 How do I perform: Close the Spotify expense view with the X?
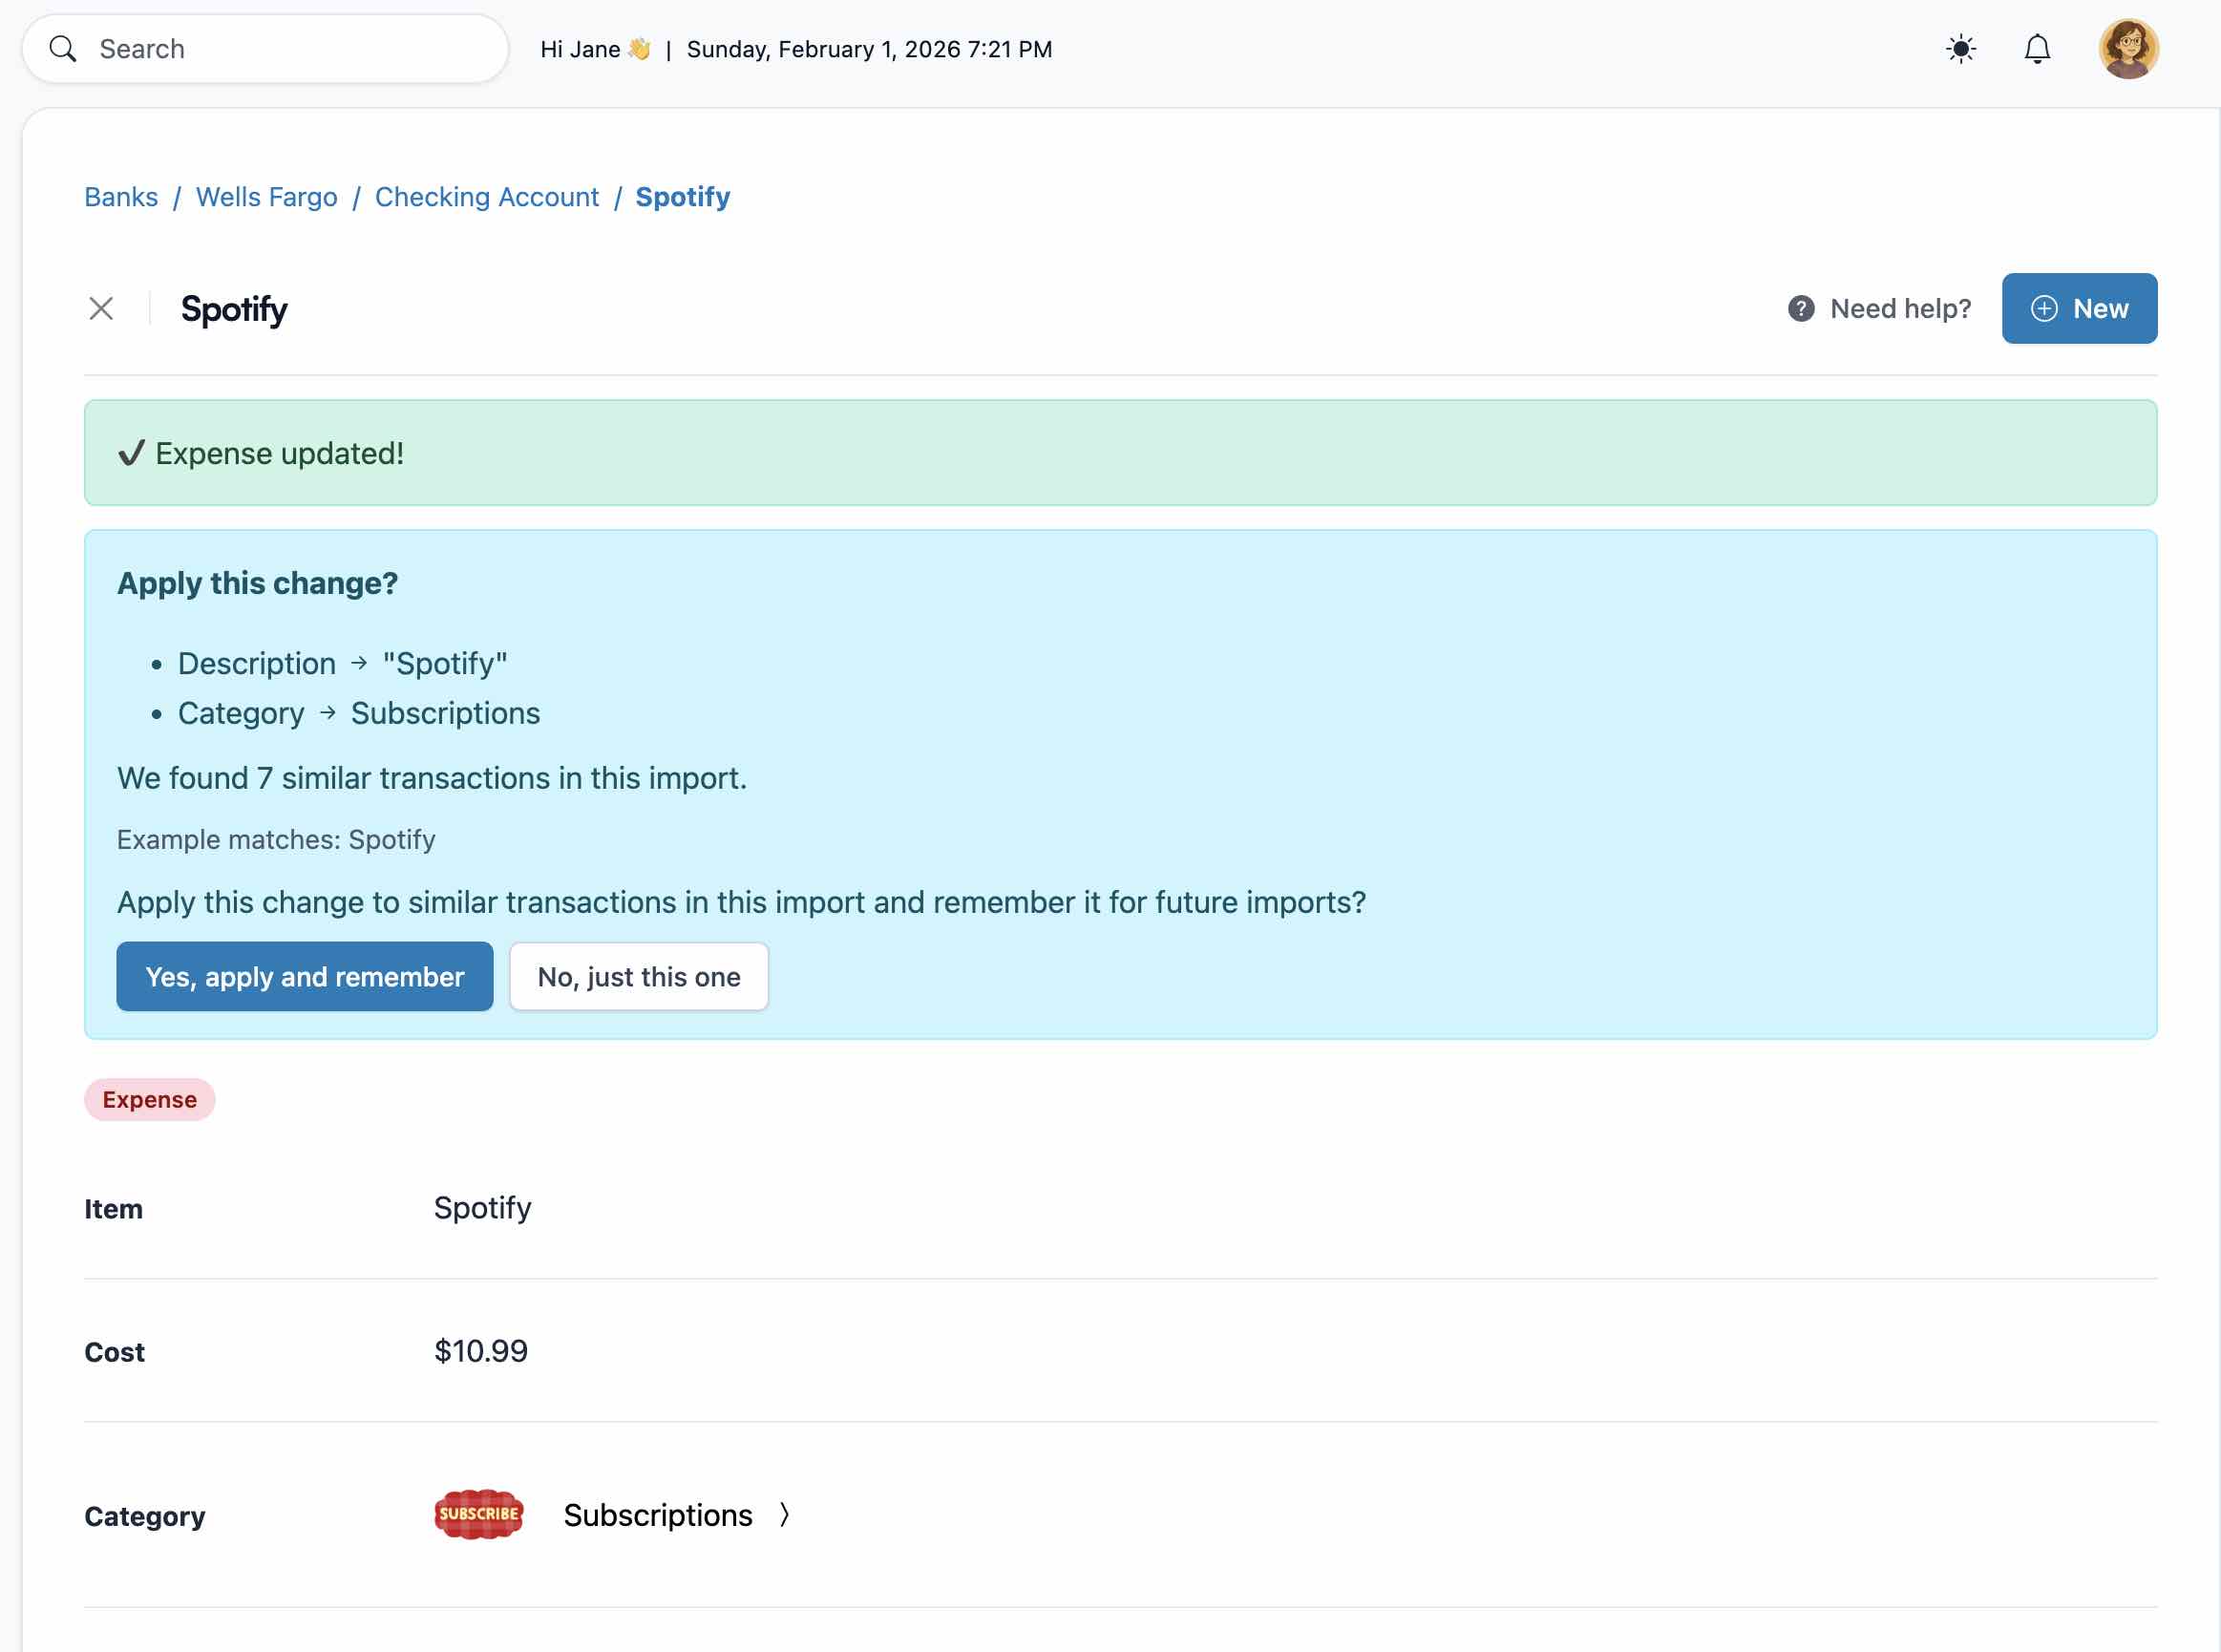[101, 308]
